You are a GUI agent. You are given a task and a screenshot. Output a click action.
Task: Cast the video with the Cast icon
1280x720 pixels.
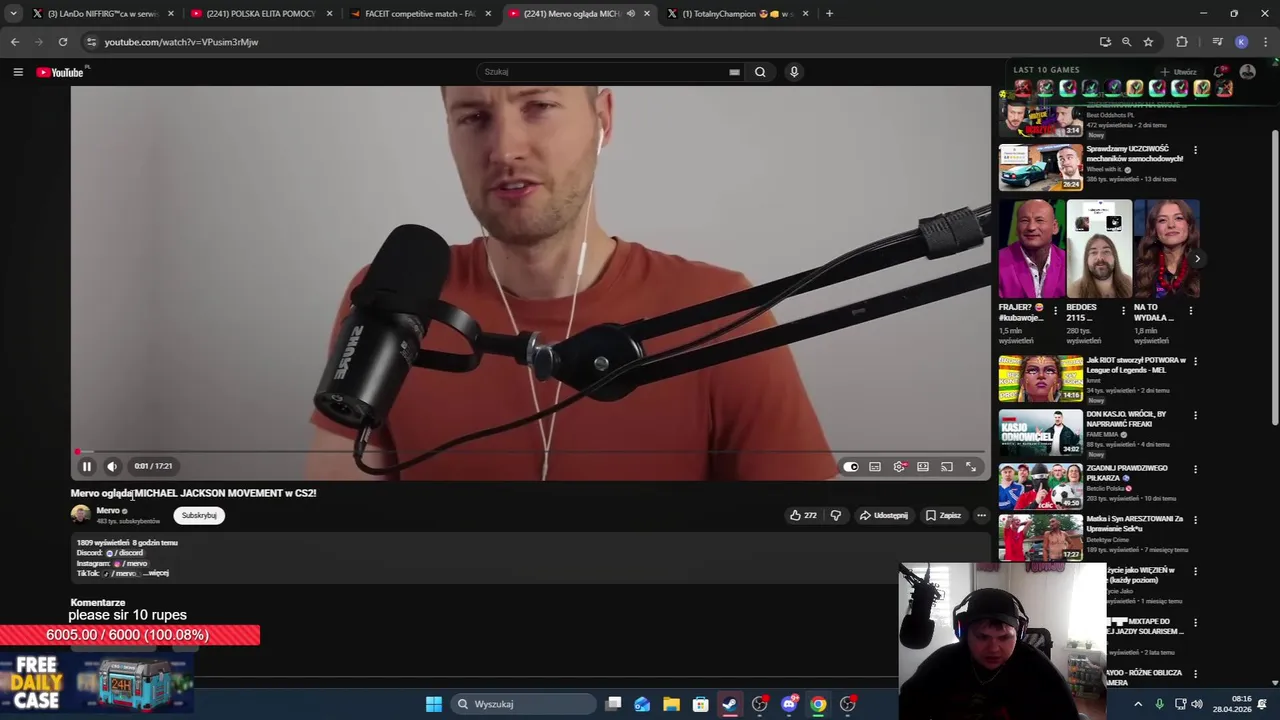[947, 467]
